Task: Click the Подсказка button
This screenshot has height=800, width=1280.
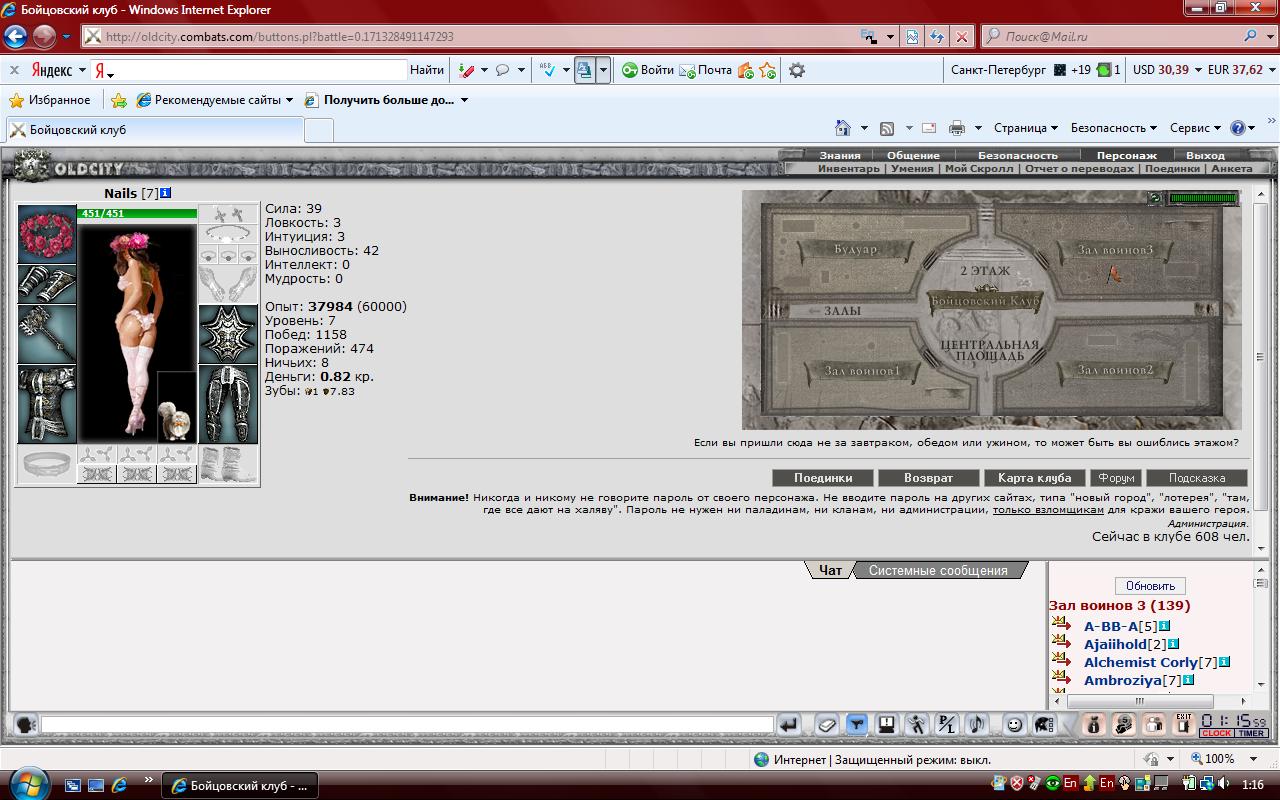Action: pyautogui.click(x=1196, y=478)
